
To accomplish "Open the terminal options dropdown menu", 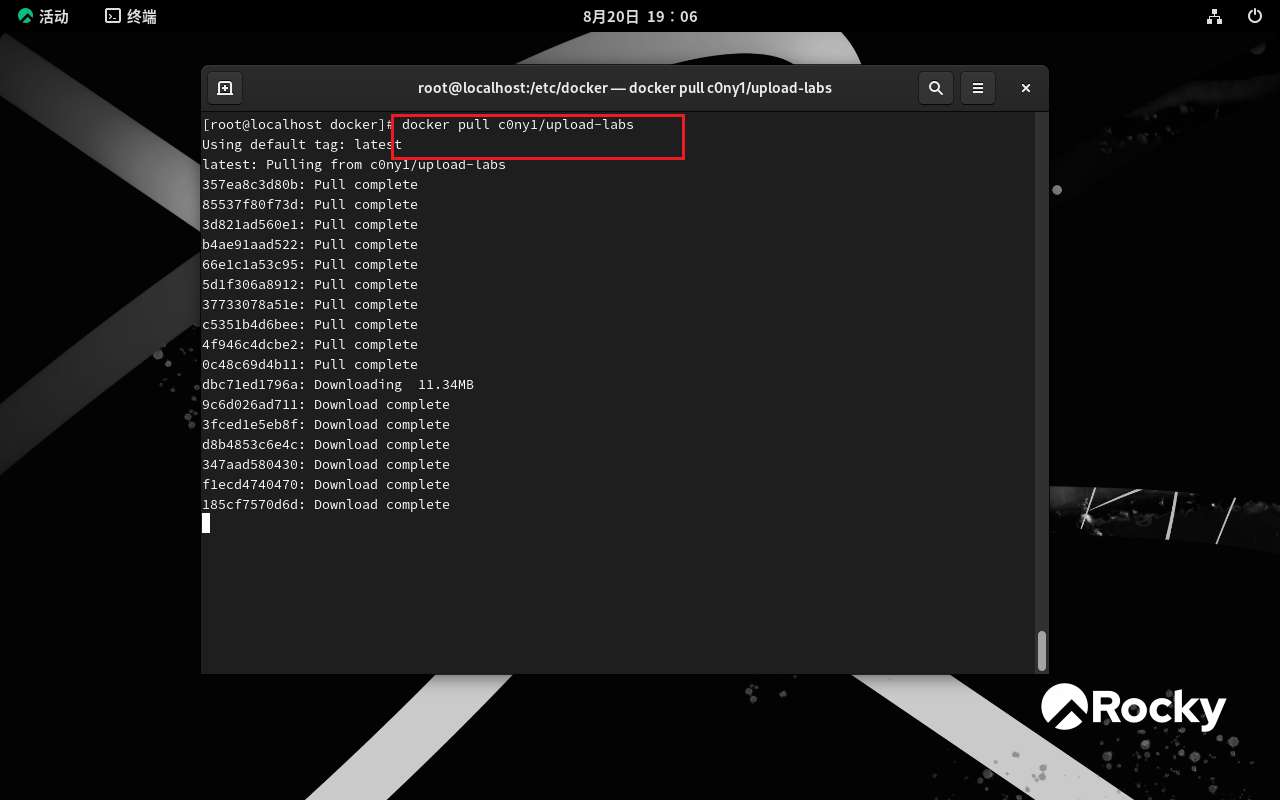I will point(978,88).
